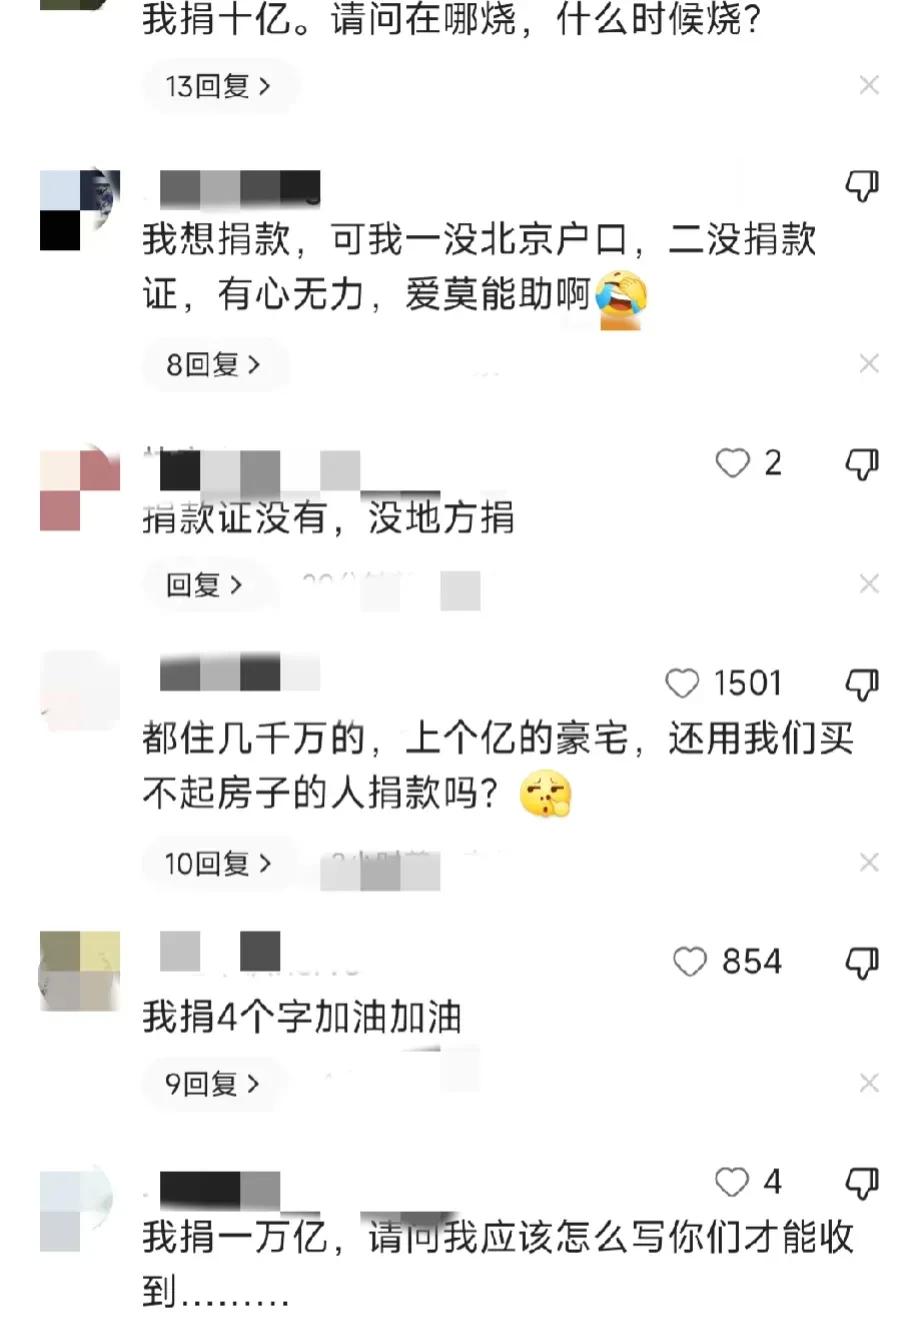Dismiss the 我捐十亿 comment with its X

pyautogui.click(x=869, y=86)
